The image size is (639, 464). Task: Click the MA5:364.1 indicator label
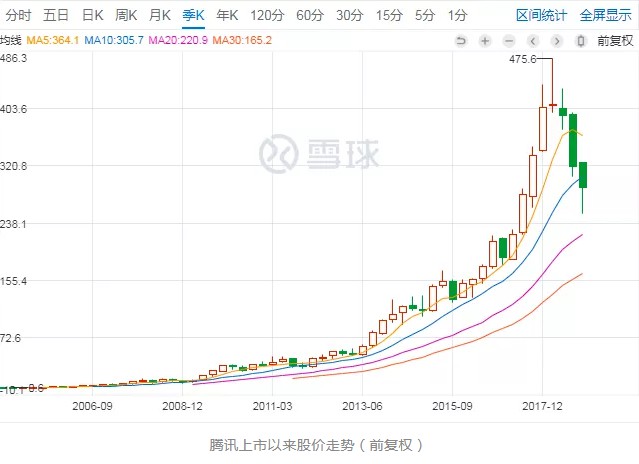click(53, 40)
